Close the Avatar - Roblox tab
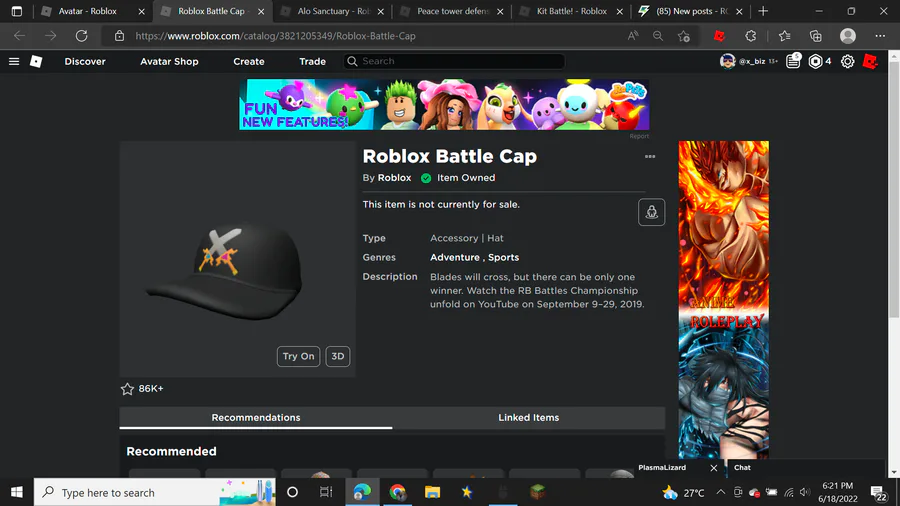900x506 pixels. (x=141, y=11)
